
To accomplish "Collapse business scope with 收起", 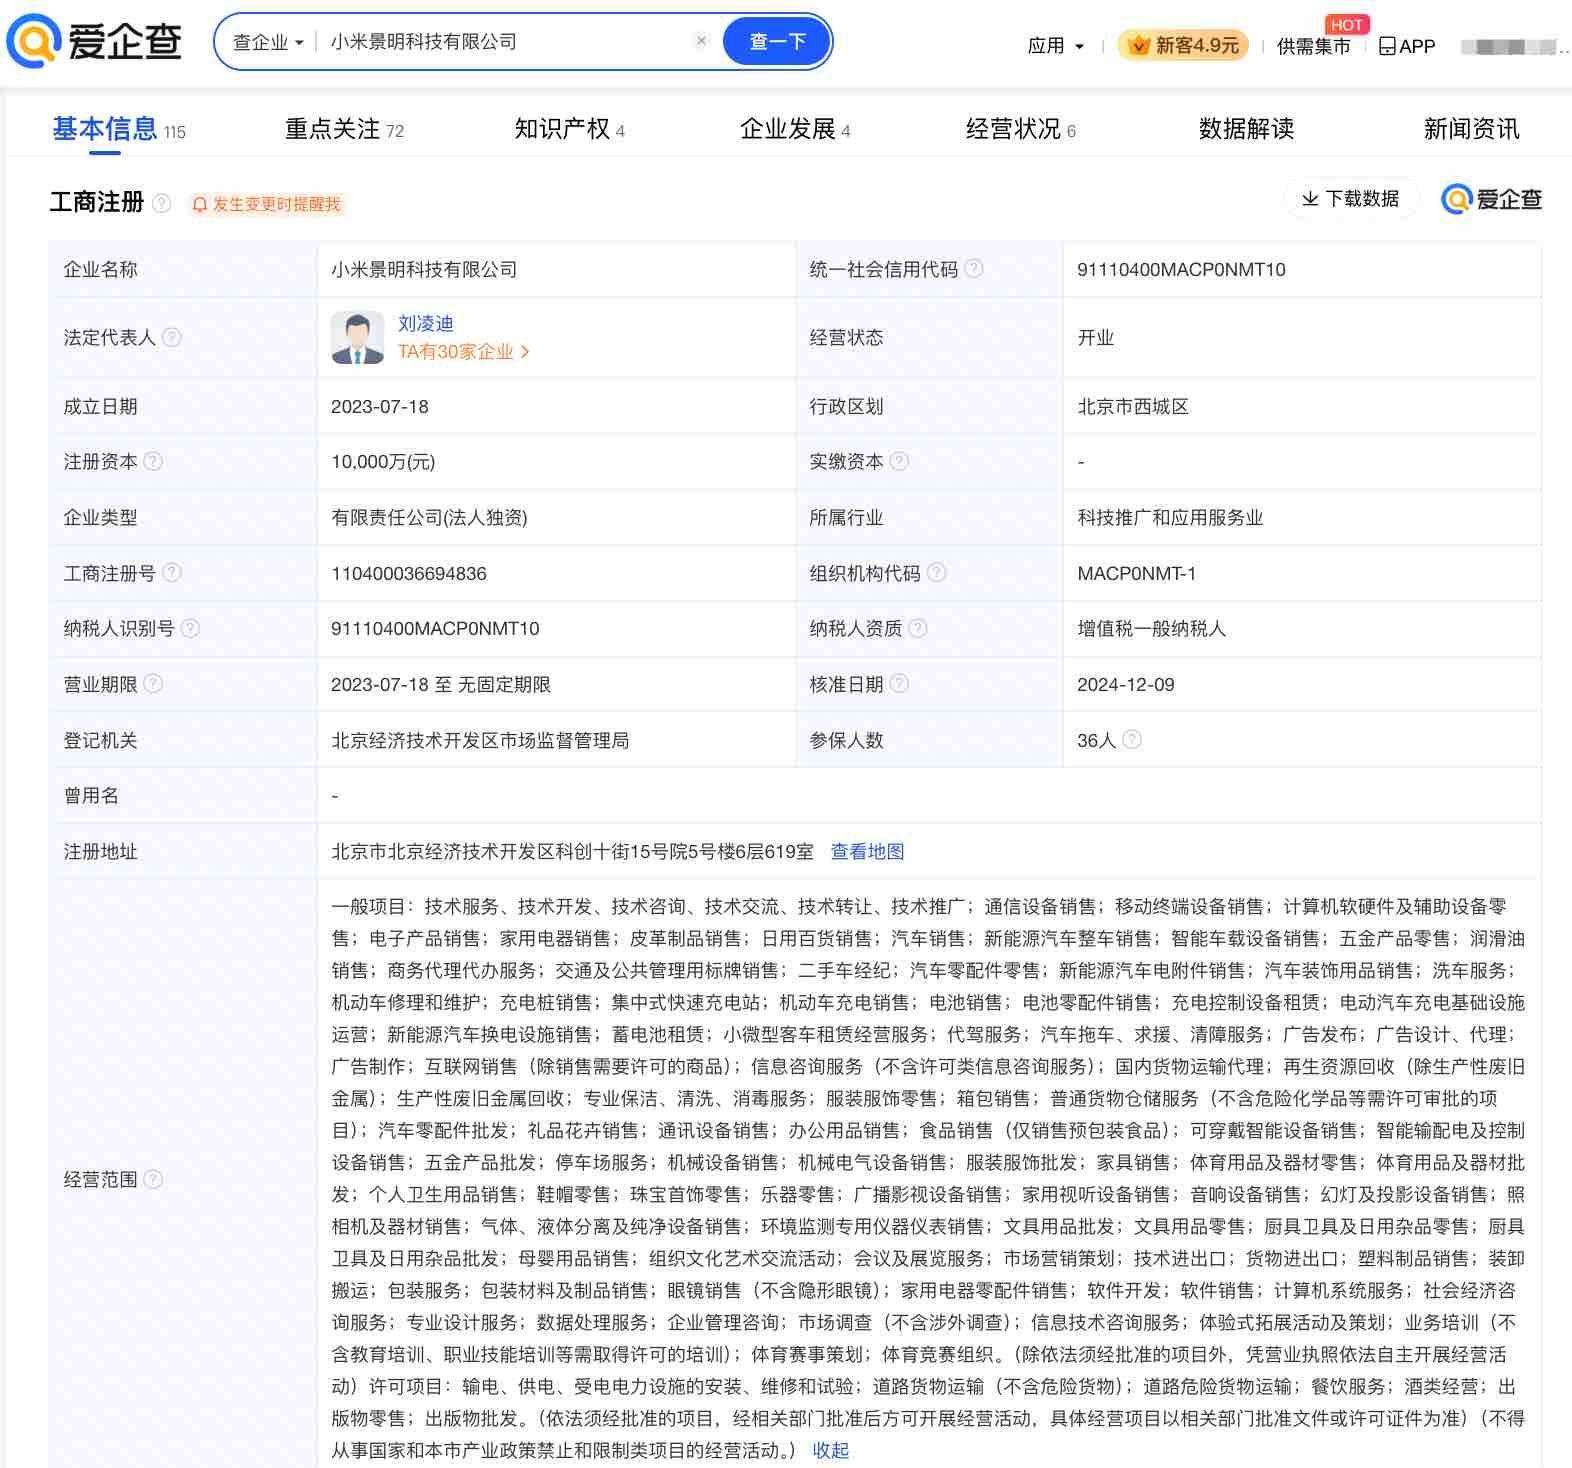I will click(x=830, y=1450).
